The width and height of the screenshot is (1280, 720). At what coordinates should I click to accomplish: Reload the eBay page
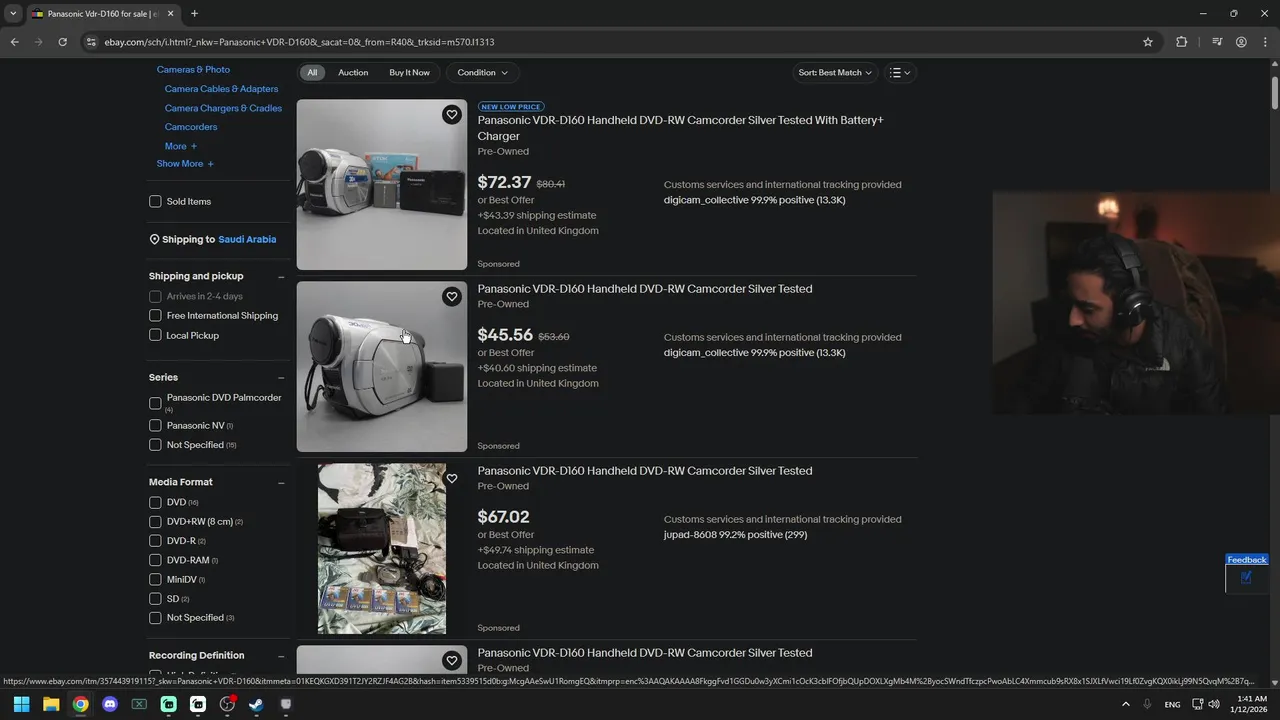coord(62,42)
